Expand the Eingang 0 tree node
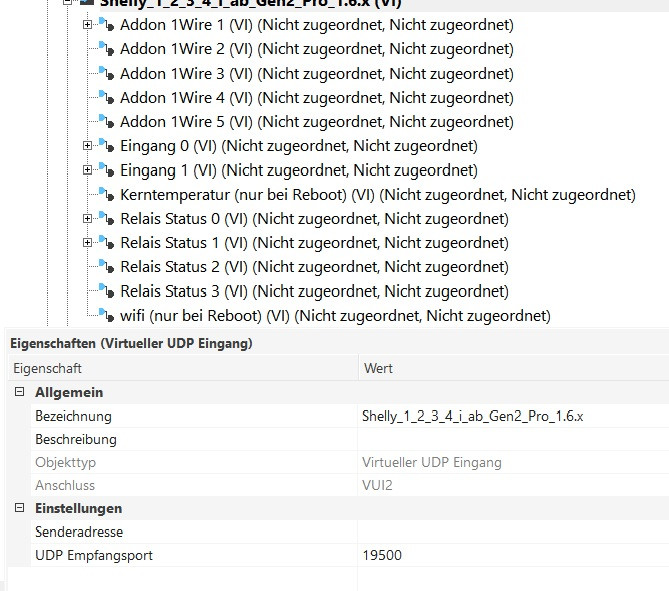The width and height of the screenshot is (669, 591). tap(87, 146)
